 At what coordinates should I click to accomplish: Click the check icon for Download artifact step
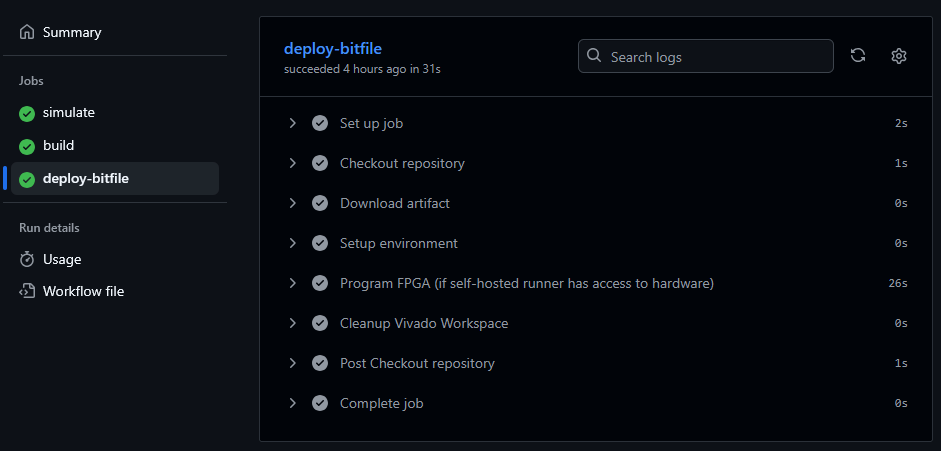point(320,203)
